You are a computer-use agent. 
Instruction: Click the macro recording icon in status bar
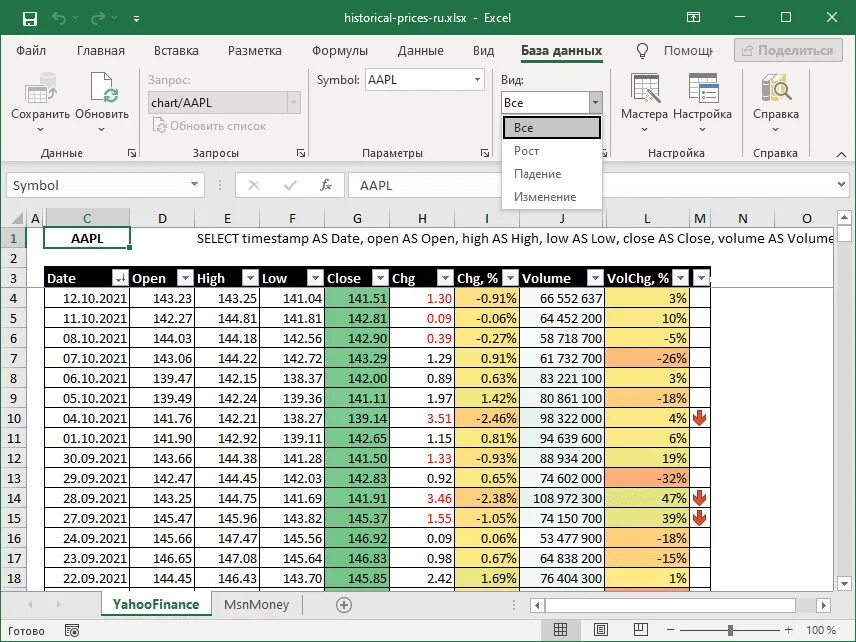tap(72, 631)
